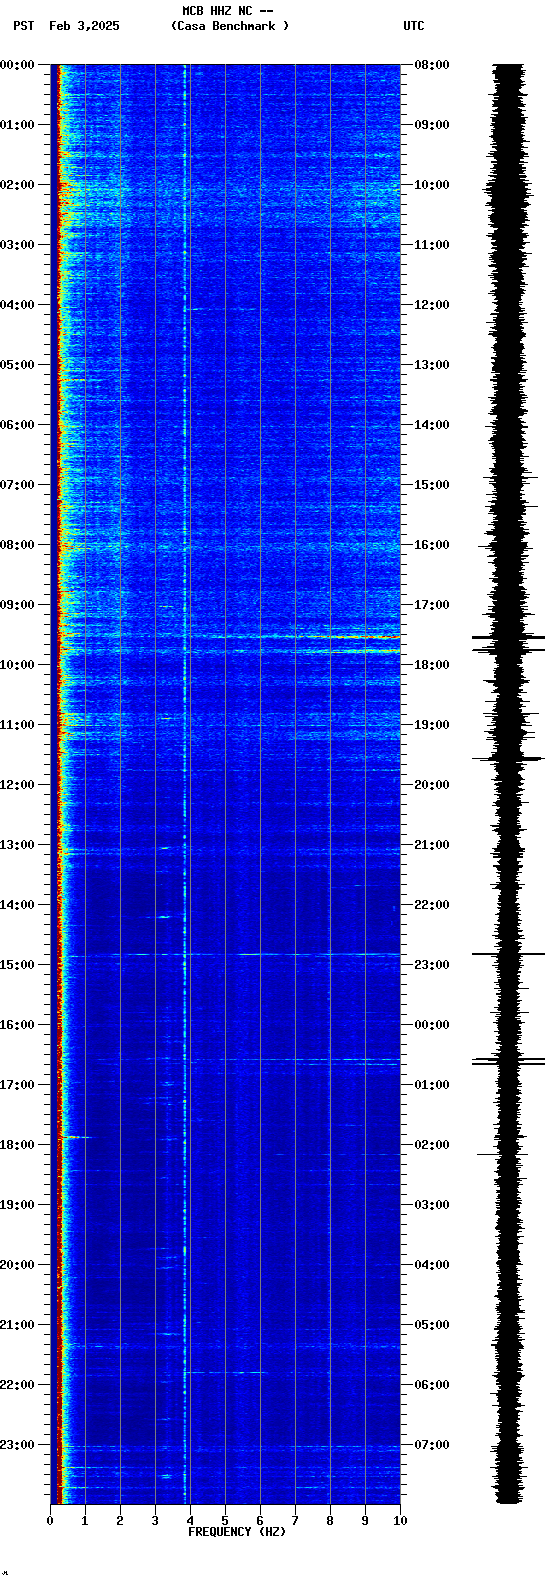Click the 'UTC' timezone label
This screenshot has width=552, height=1584.
(x=414, y=26)
